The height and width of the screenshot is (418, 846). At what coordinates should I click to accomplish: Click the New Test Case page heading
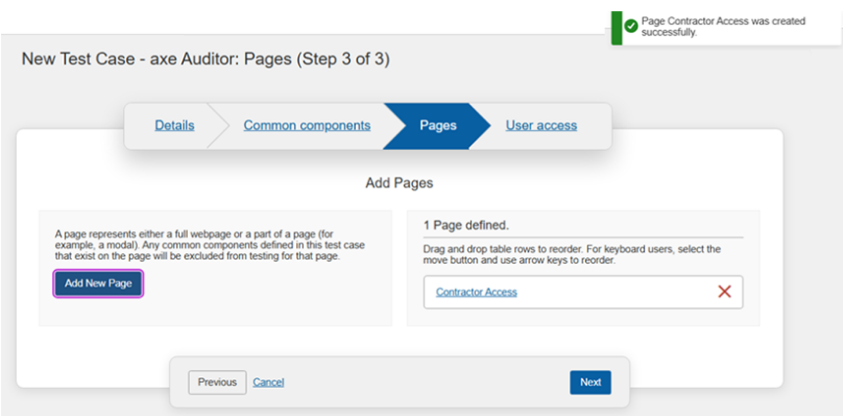(205, 60)
